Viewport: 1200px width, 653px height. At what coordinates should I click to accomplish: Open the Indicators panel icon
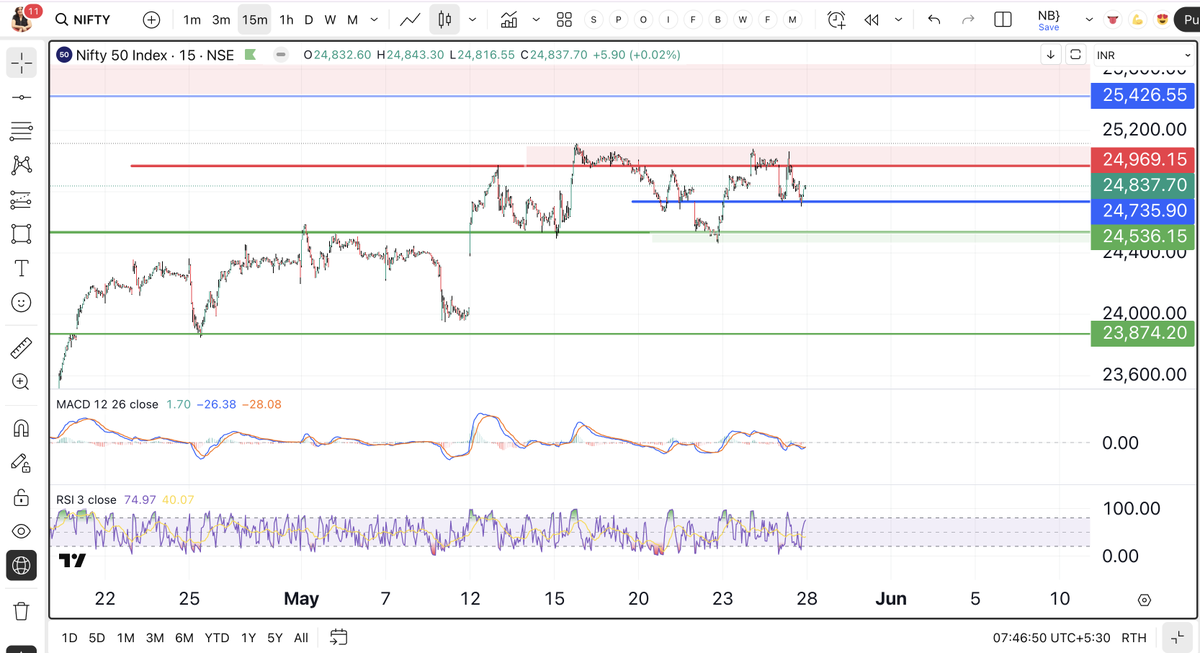pyautogui.click(x=509, y=19)
